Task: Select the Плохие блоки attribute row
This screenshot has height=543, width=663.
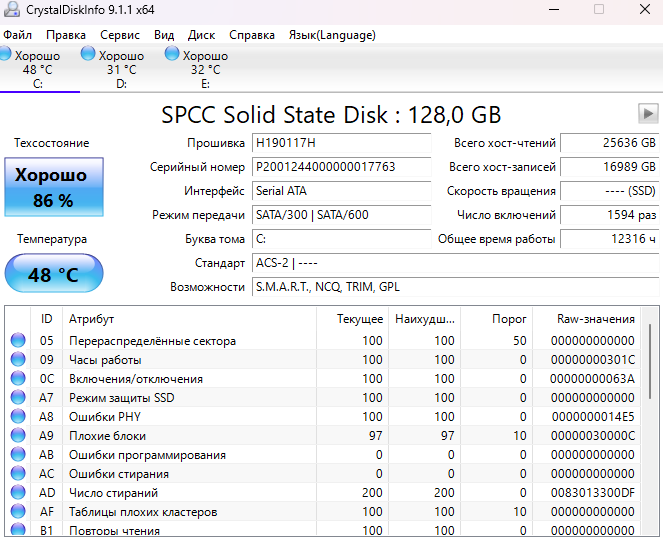Action: tap(325, 436)
